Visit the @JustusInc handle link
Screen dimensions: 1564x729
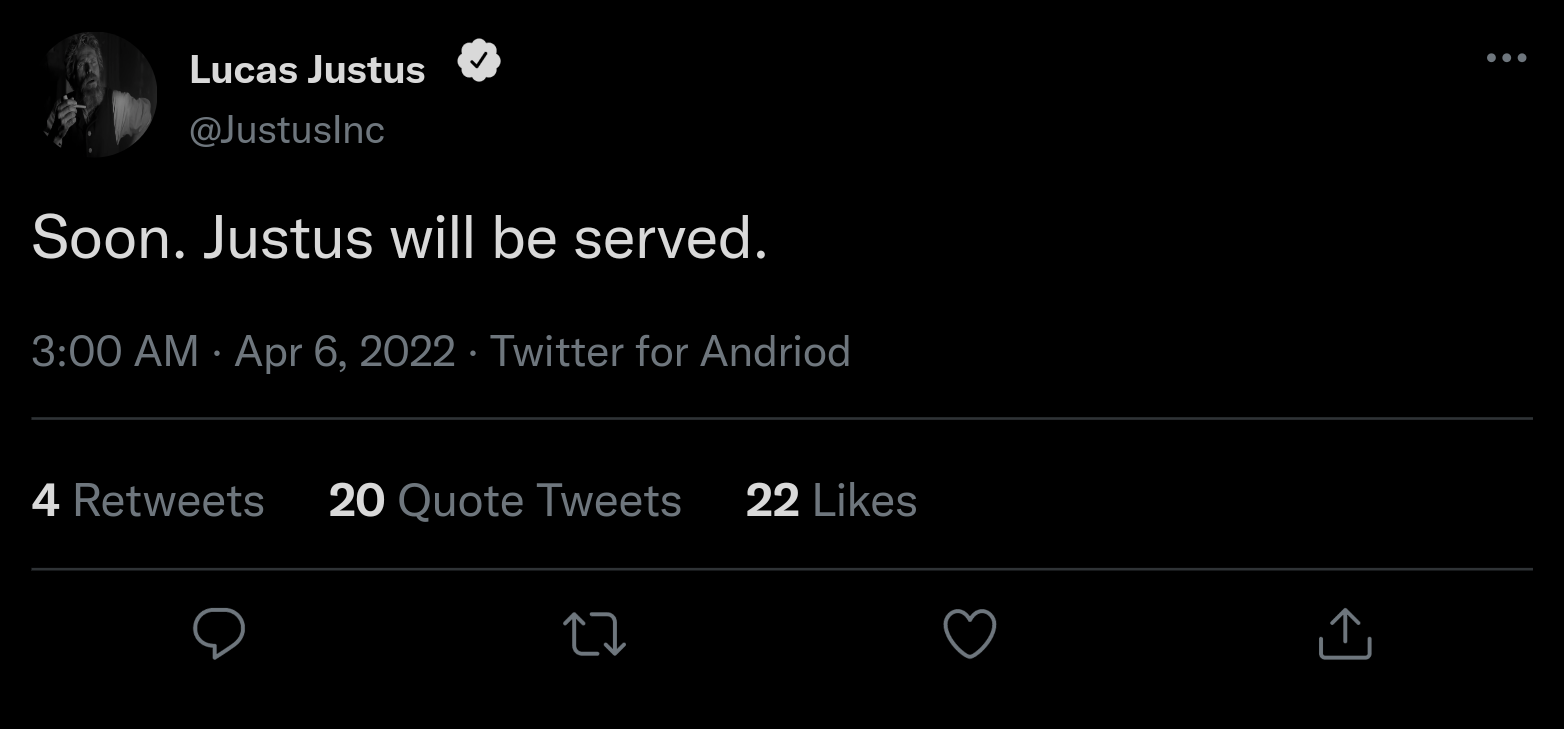(286, 130)
